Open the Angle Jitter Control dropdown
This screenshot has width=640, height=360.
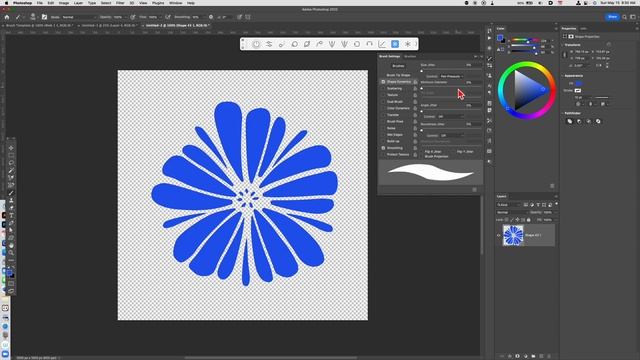[451, 116]
